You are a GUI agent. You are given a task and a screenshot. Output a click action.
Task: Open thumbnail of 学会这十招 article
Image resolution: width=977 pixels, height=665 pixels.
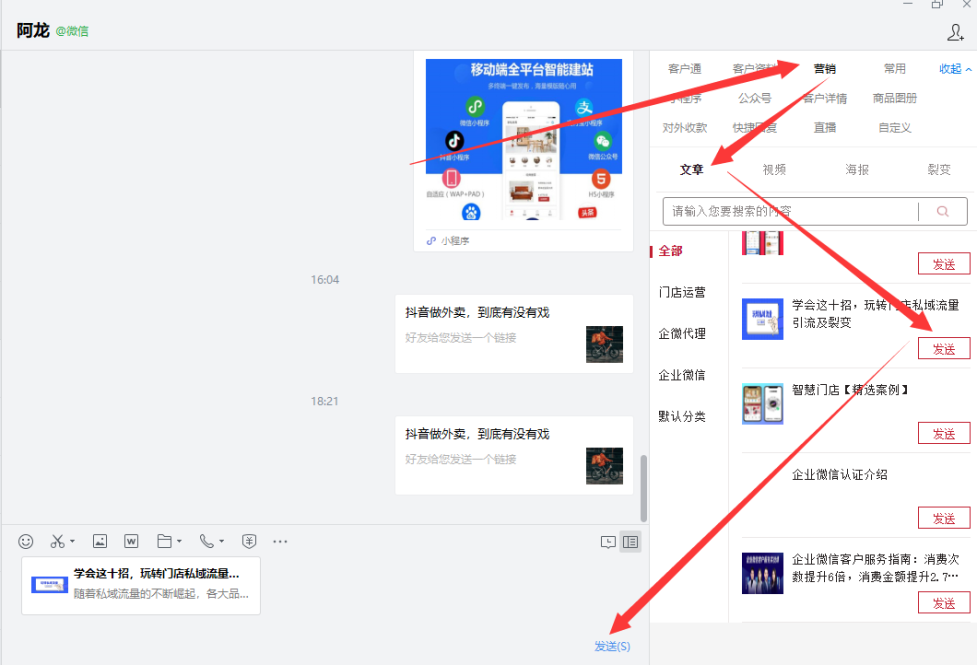pos(762,319)
